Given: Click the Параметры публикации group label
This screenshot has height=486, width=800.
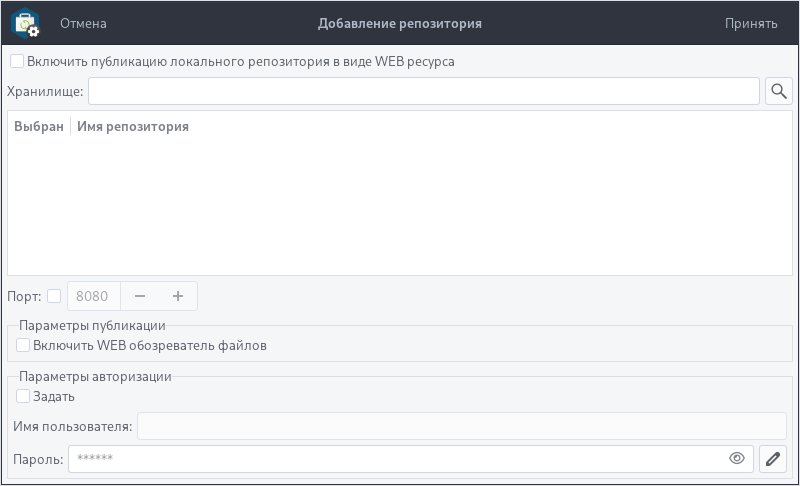Looking at the screenshot, I should 92,325.
